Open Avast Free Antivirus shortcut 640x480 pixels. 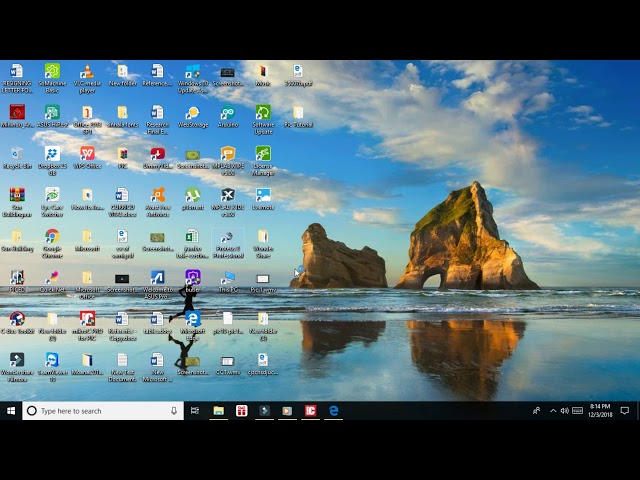point(157,195)
